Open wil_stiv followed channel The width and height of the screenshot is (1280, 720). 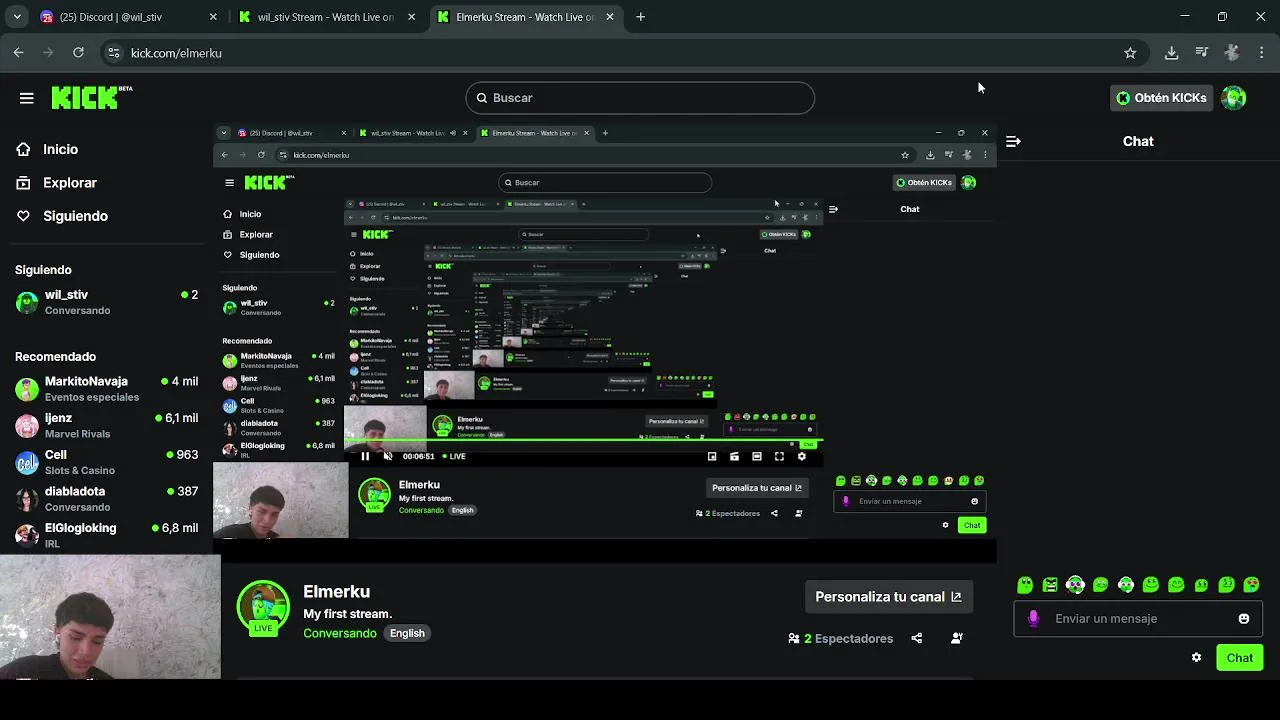(107, 302)
